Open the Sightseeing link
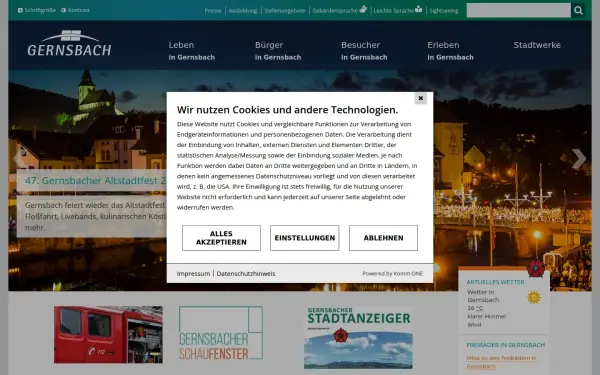Viewport: 600px width, 375px height. click(444, 11)
